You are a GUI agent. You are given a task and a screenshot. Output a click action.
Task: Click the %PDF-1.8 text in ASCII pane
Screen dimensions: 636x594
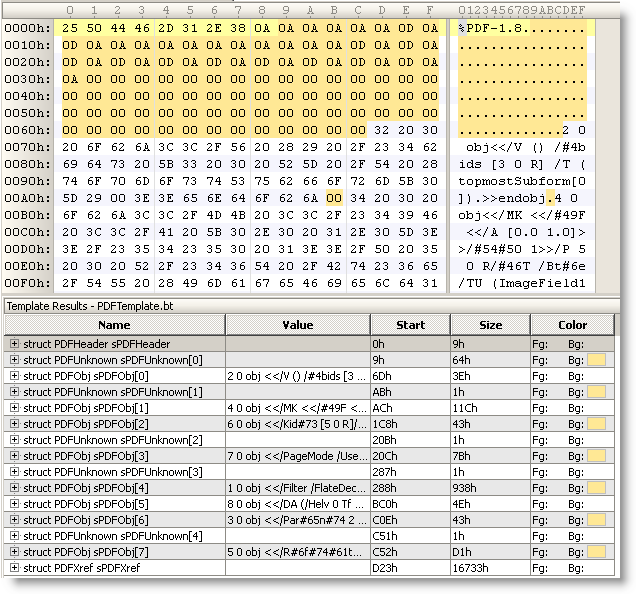[x=493, y=28]
